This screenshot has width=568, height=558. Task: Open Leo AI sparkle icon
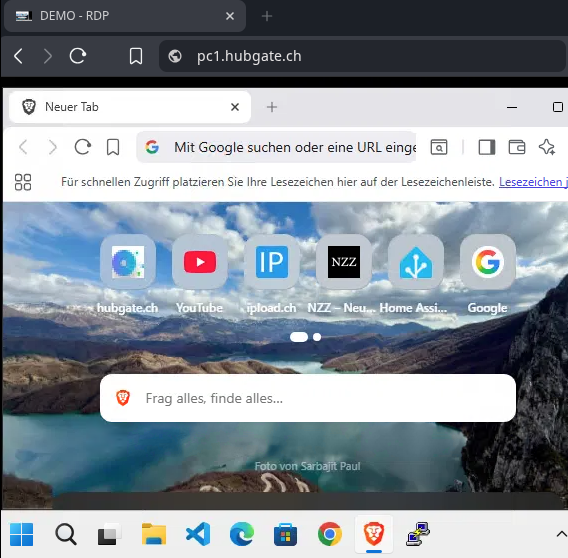pos(547,147)
